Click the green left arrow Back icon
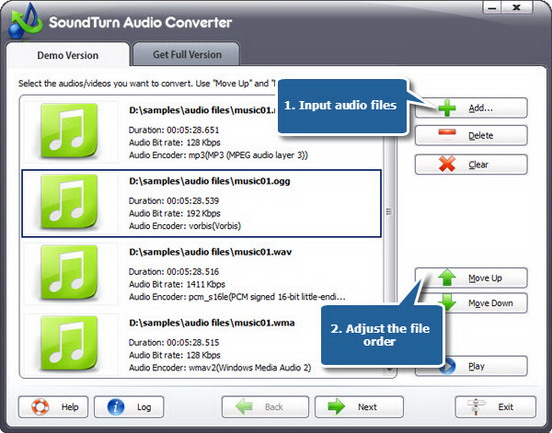Viewport: 552px width, 433px height. (244, 407)
